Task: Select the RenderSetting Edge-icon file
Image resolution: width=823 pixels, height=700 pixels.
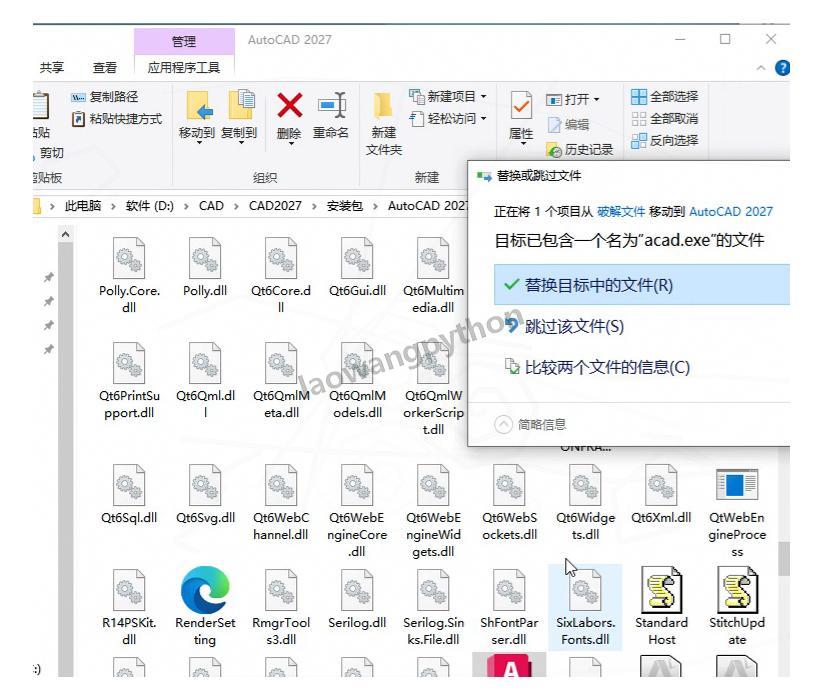Action: coord(205,607)
